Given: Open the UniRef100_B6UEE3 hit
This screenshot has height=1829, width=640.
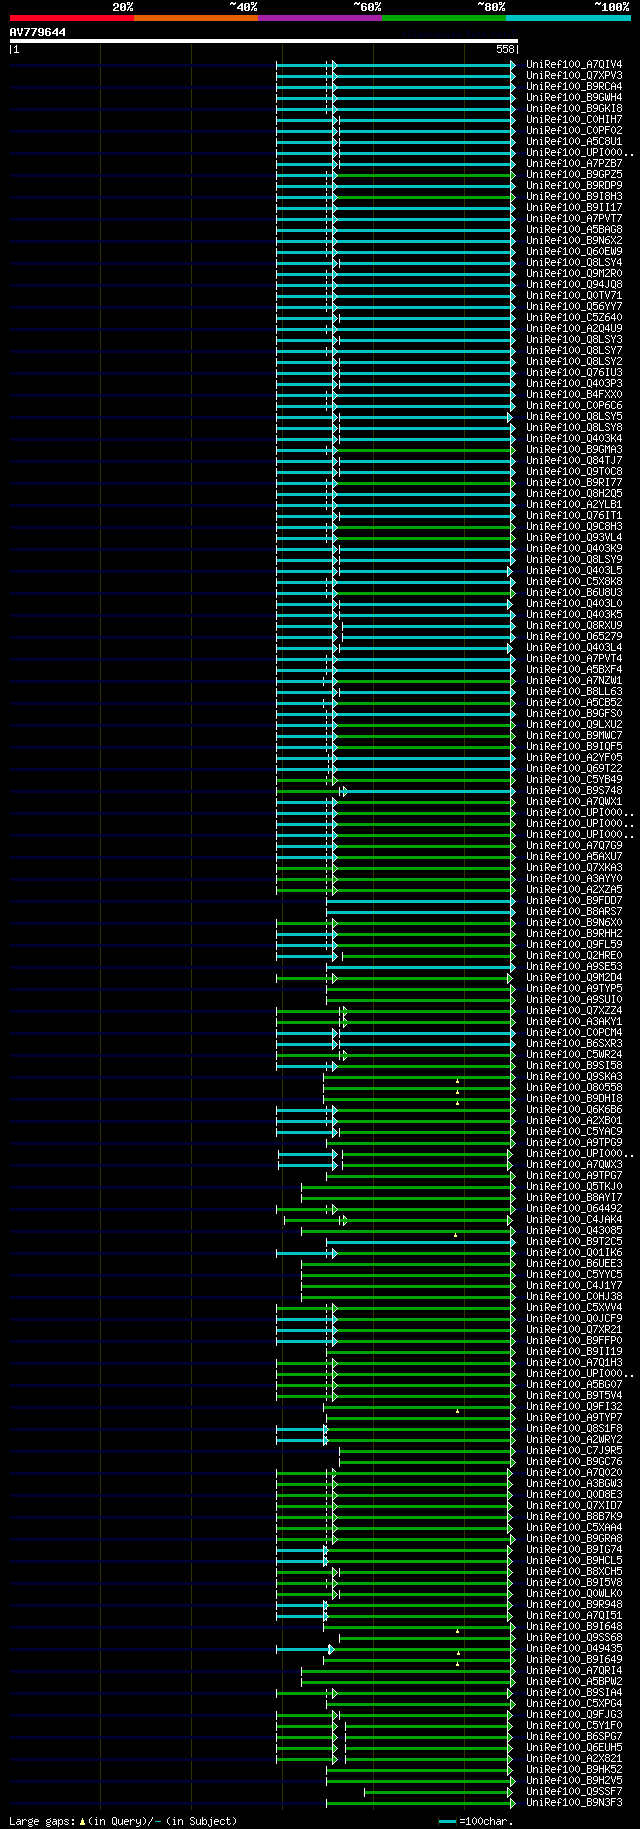Looking at the screenshot, I should pos(574,1263).
